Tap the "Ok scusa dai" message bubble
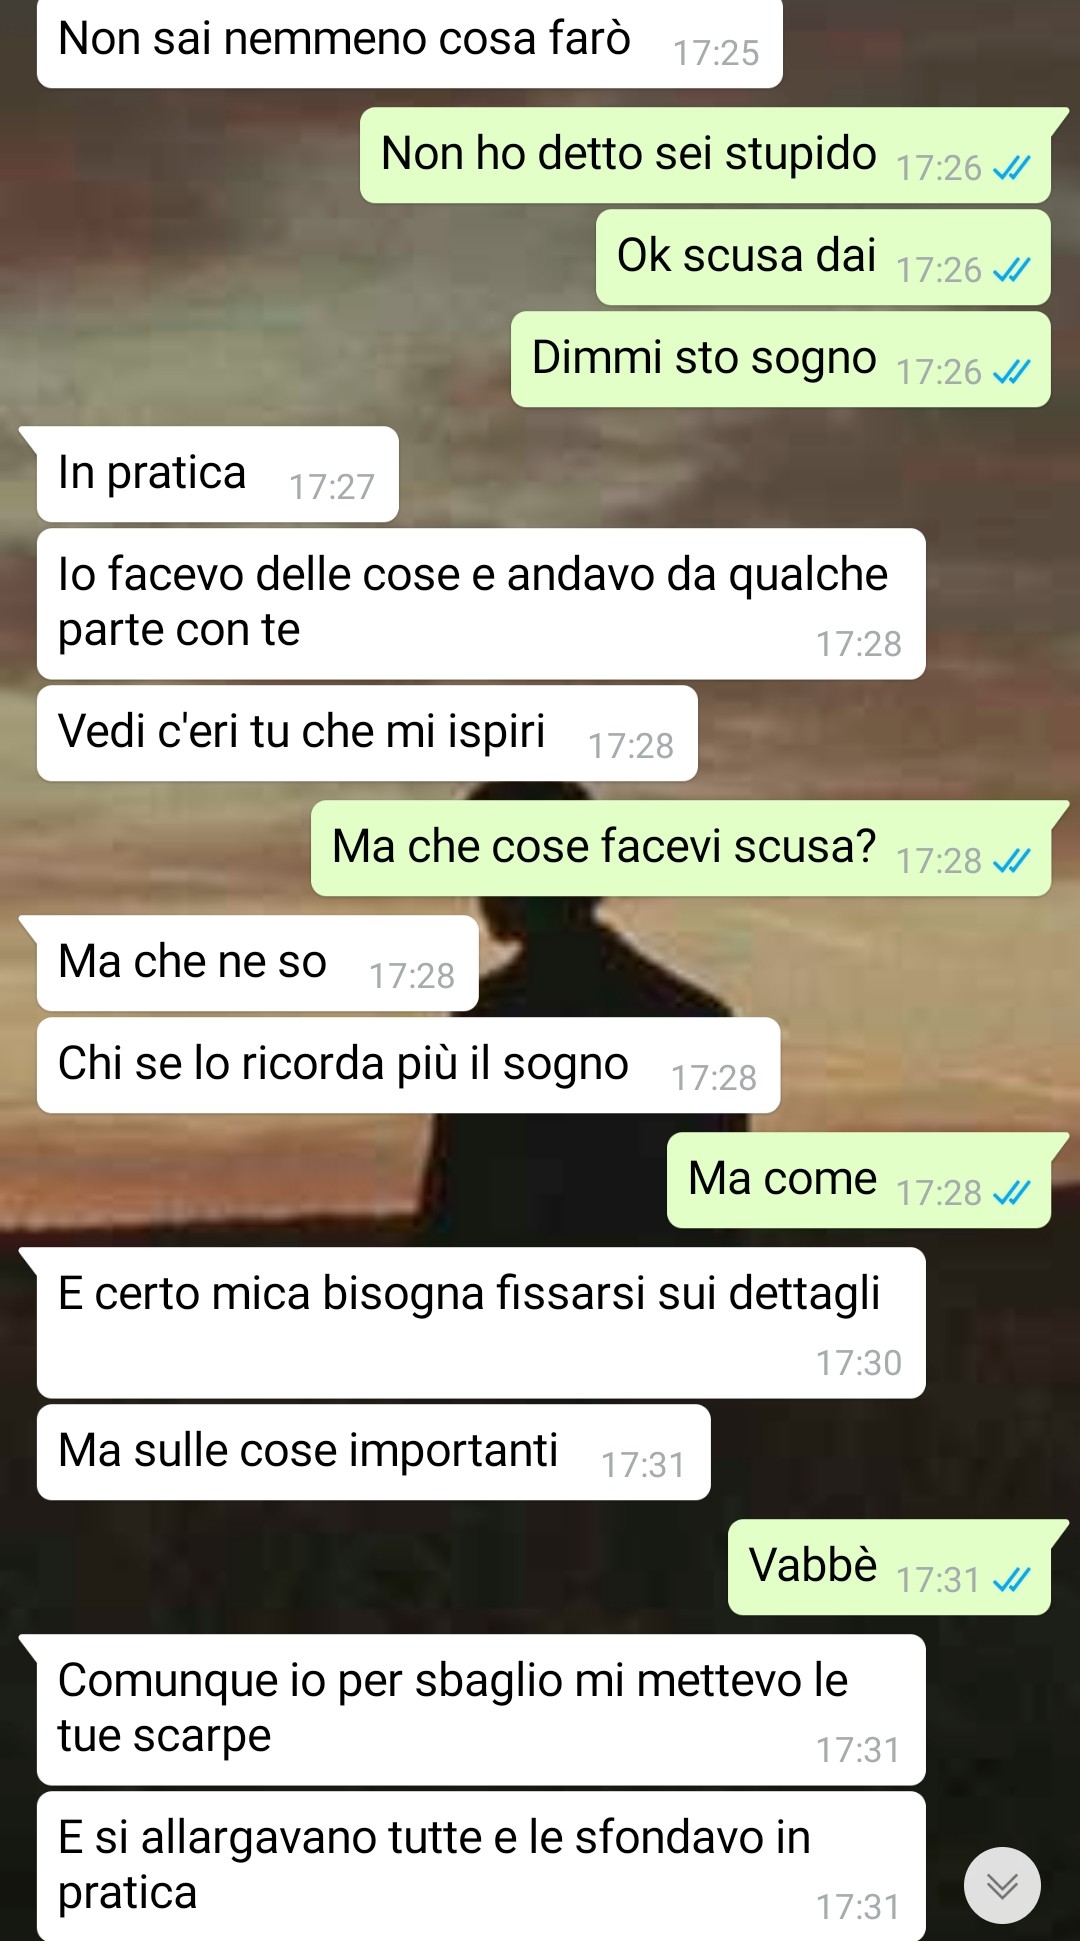Viewport: 1080px width, 1941px height. (823, 257)
